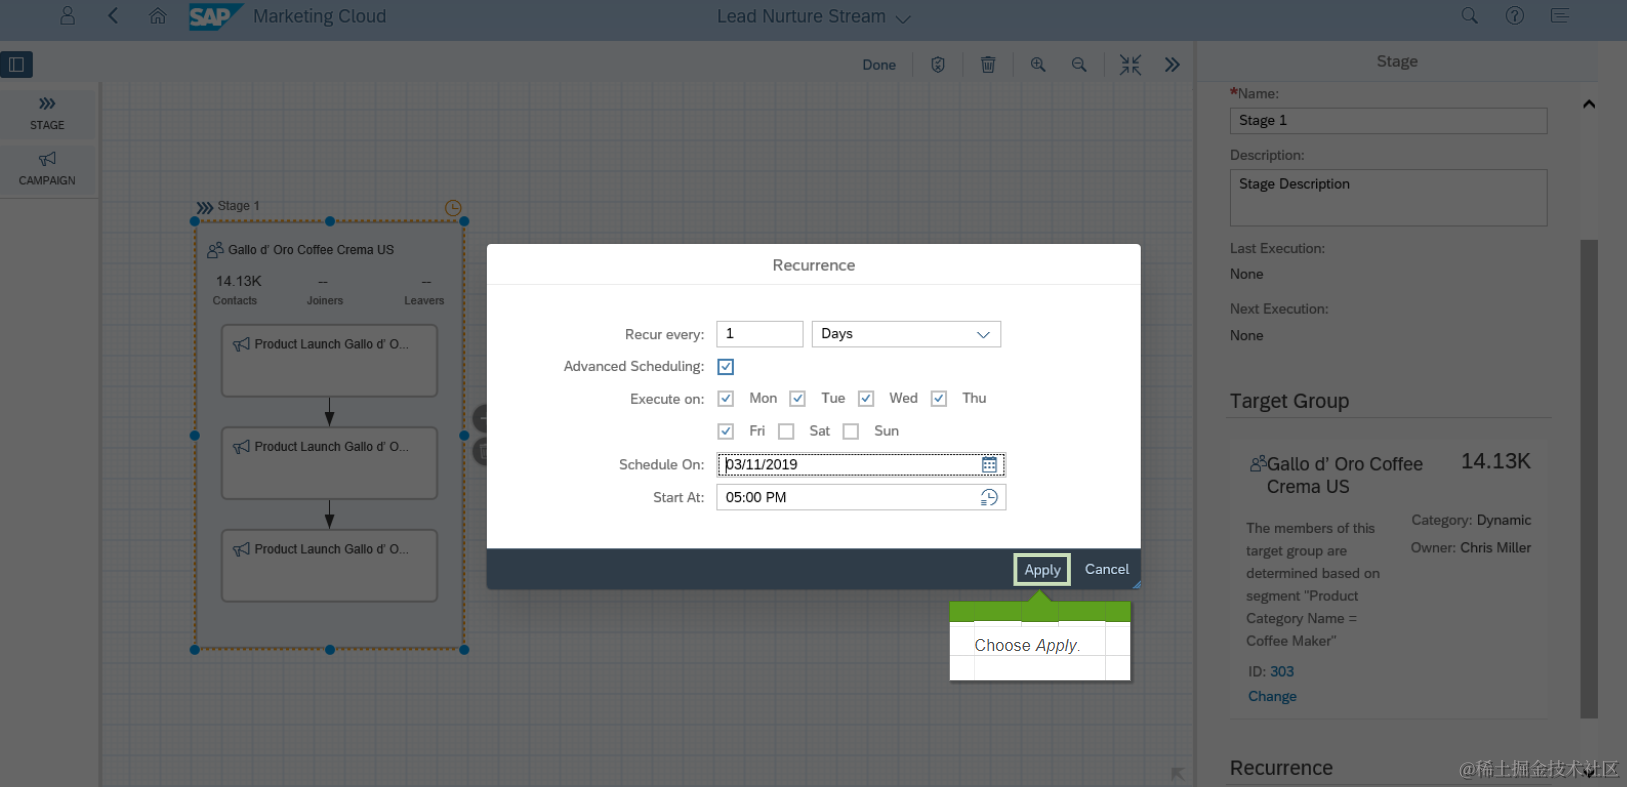Click the Marketing Cloud title text
Image resolution: width=1627 pixels, height=787 pixels.
click(319, 16)
